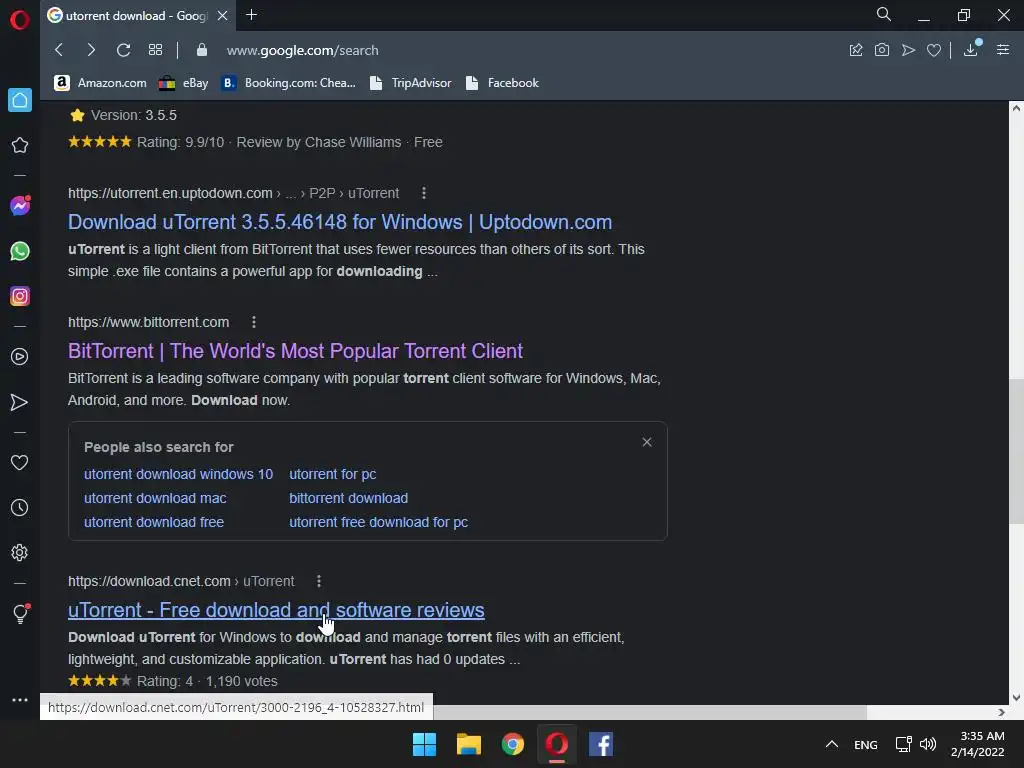
Task: Open the downloads panel
Action: (971, 50)
